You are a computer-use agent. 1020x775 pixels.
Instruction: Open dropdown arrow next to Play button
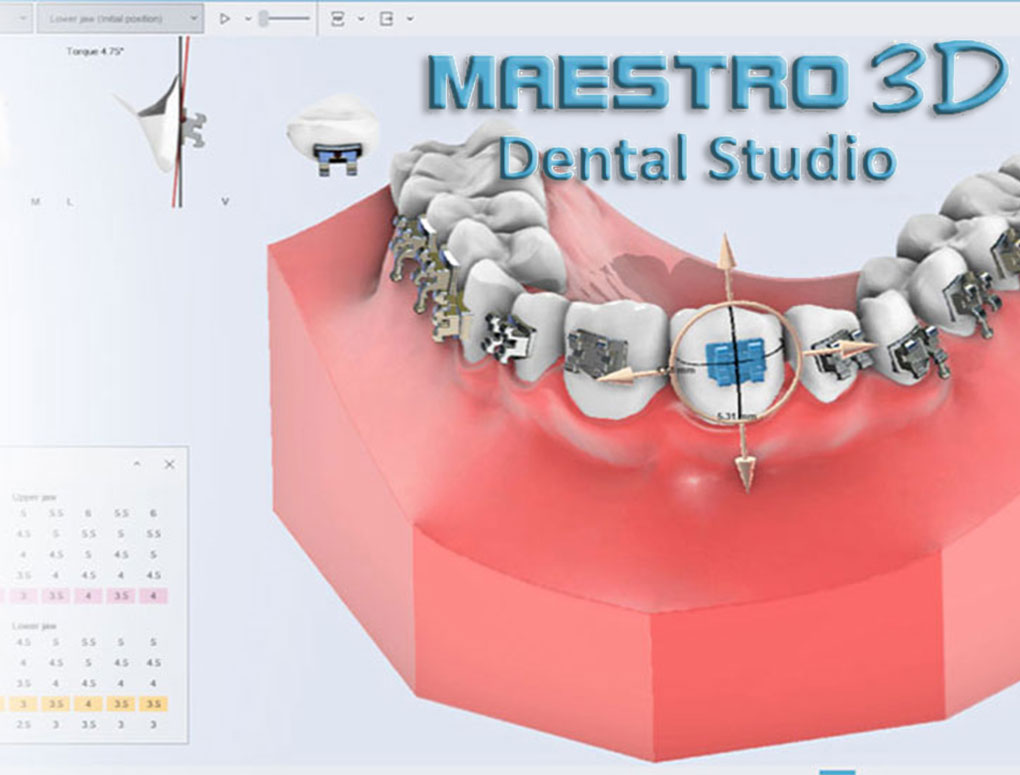248,19
